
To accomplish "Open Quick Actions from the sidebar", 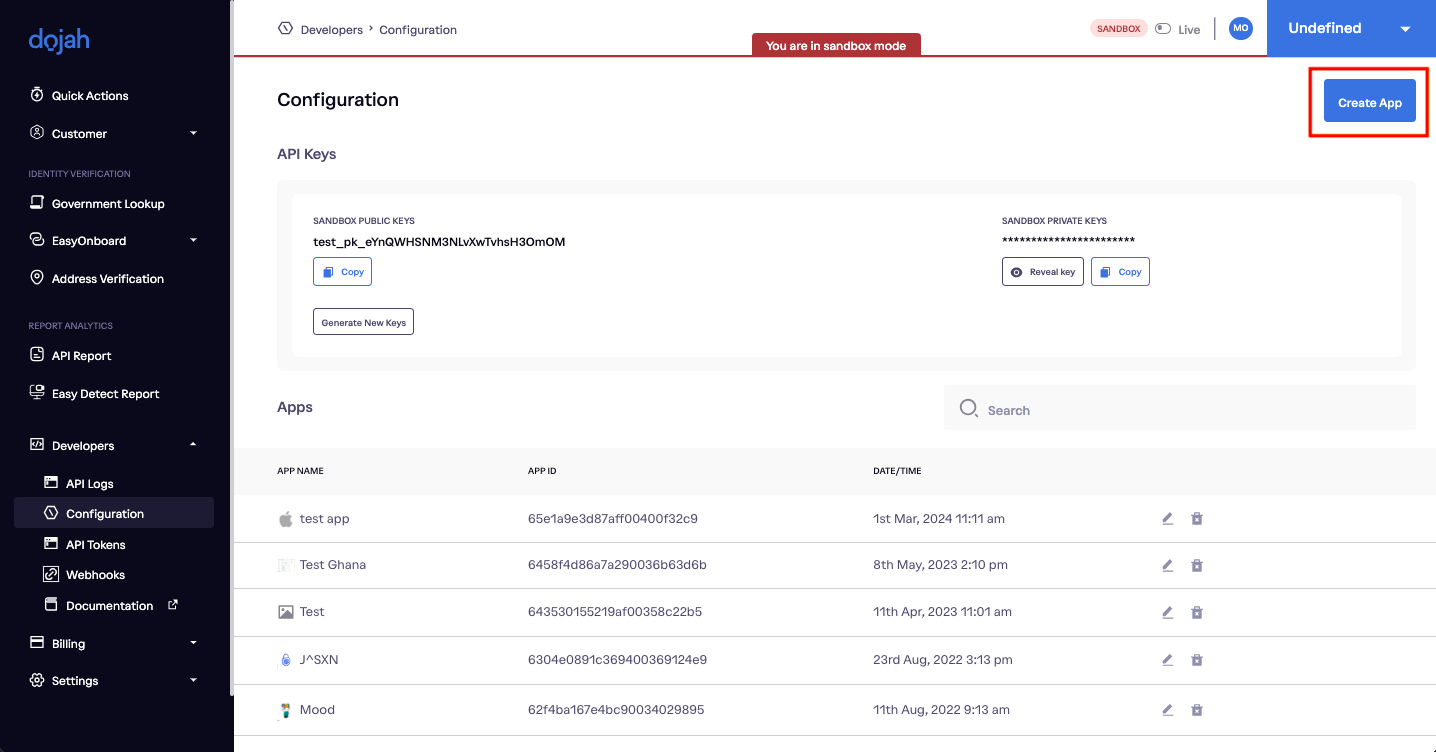I will click(x=90, y=96).
